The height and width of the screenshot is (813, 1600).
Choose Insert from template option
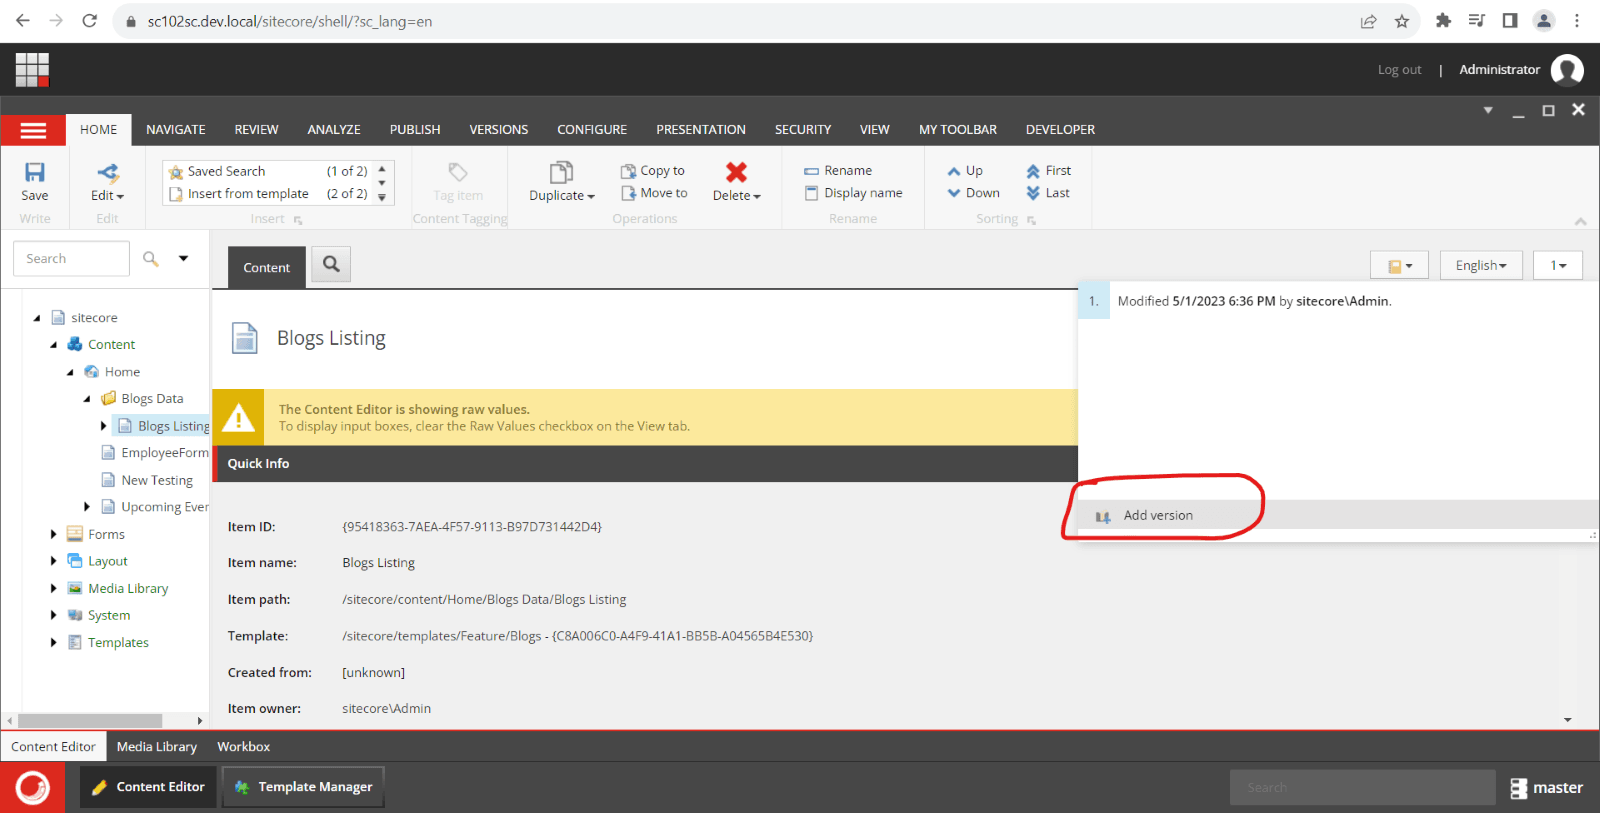coord(268,193)
